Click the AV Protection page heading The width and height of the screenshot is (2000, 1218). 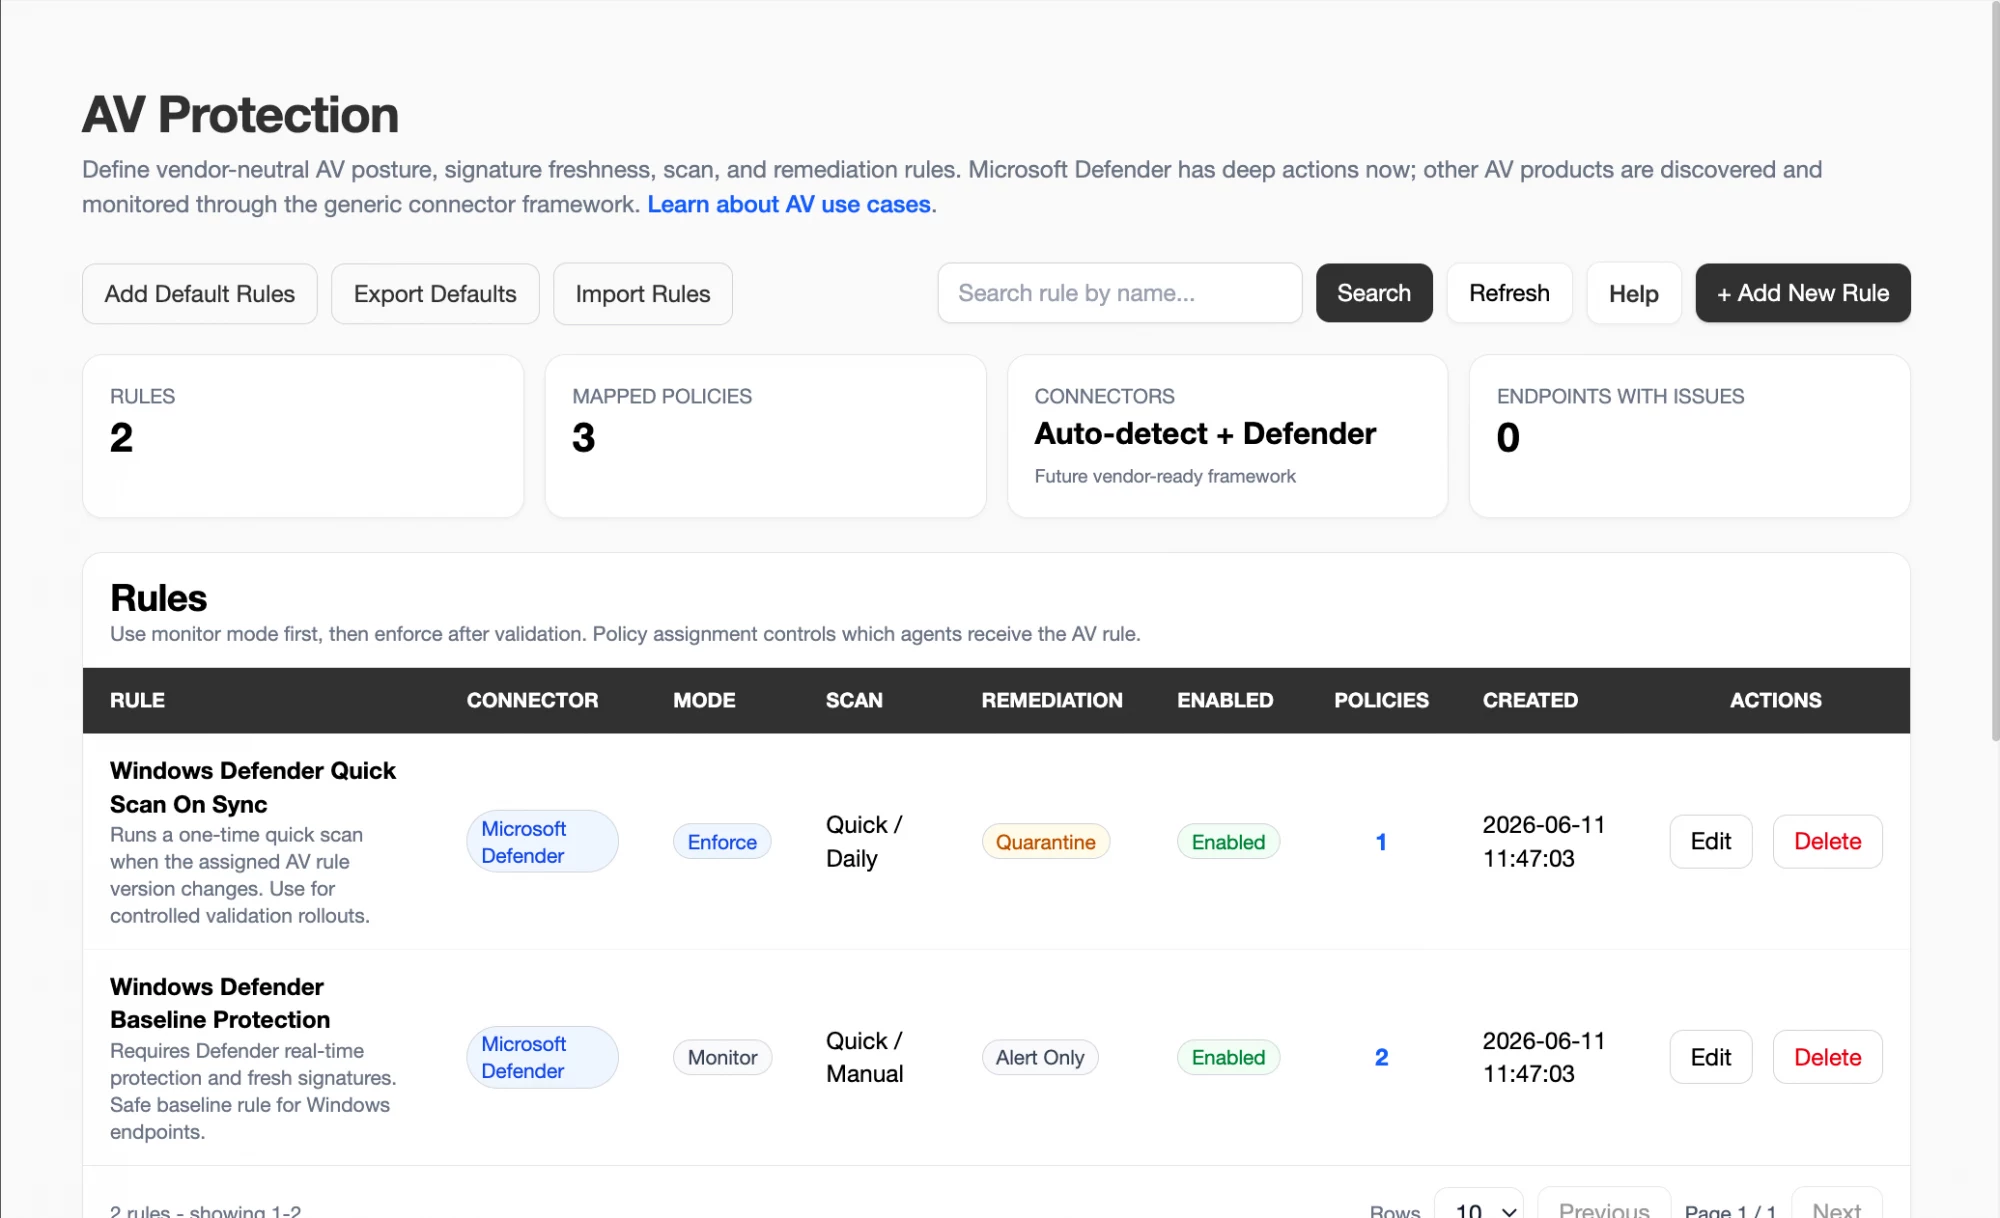tap(240, 114)
